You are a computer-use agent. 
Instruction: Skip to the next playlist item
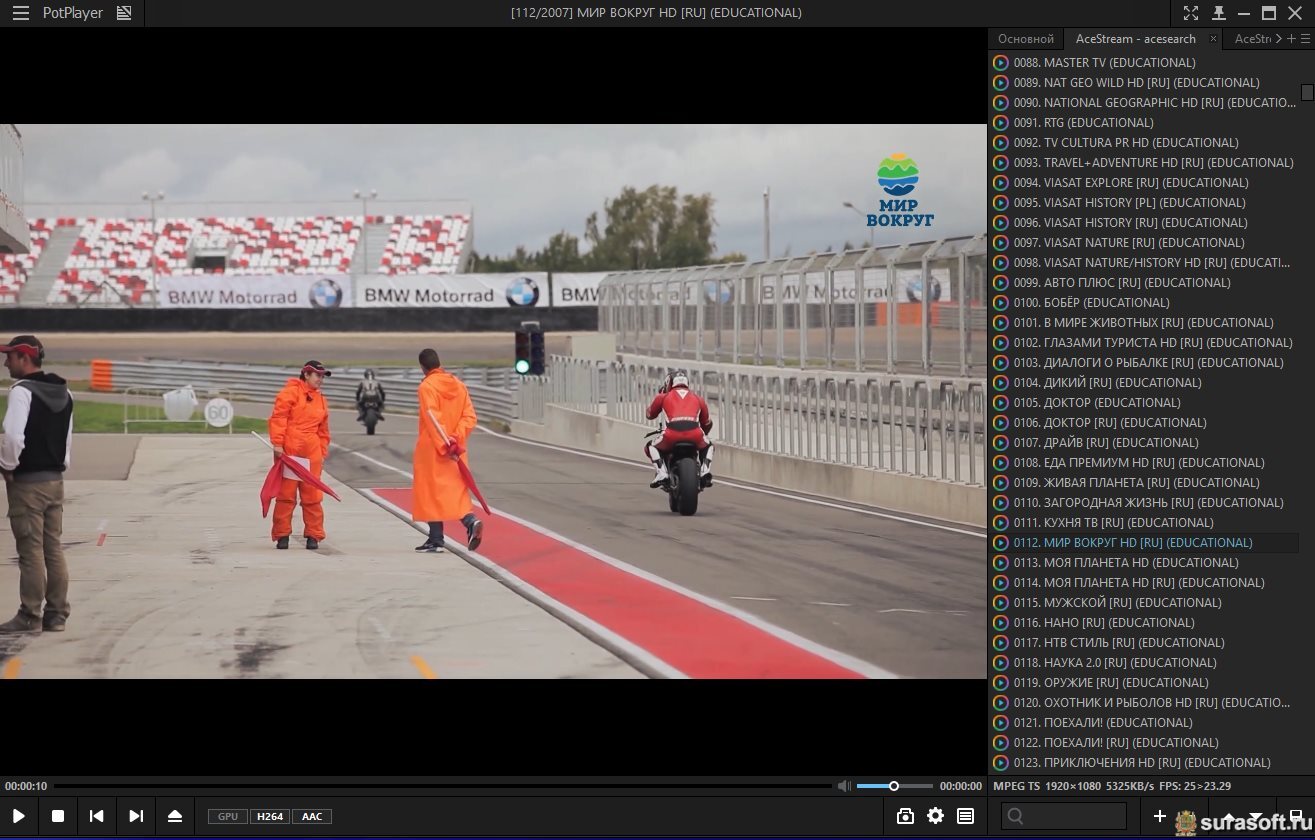pos(136,816)
